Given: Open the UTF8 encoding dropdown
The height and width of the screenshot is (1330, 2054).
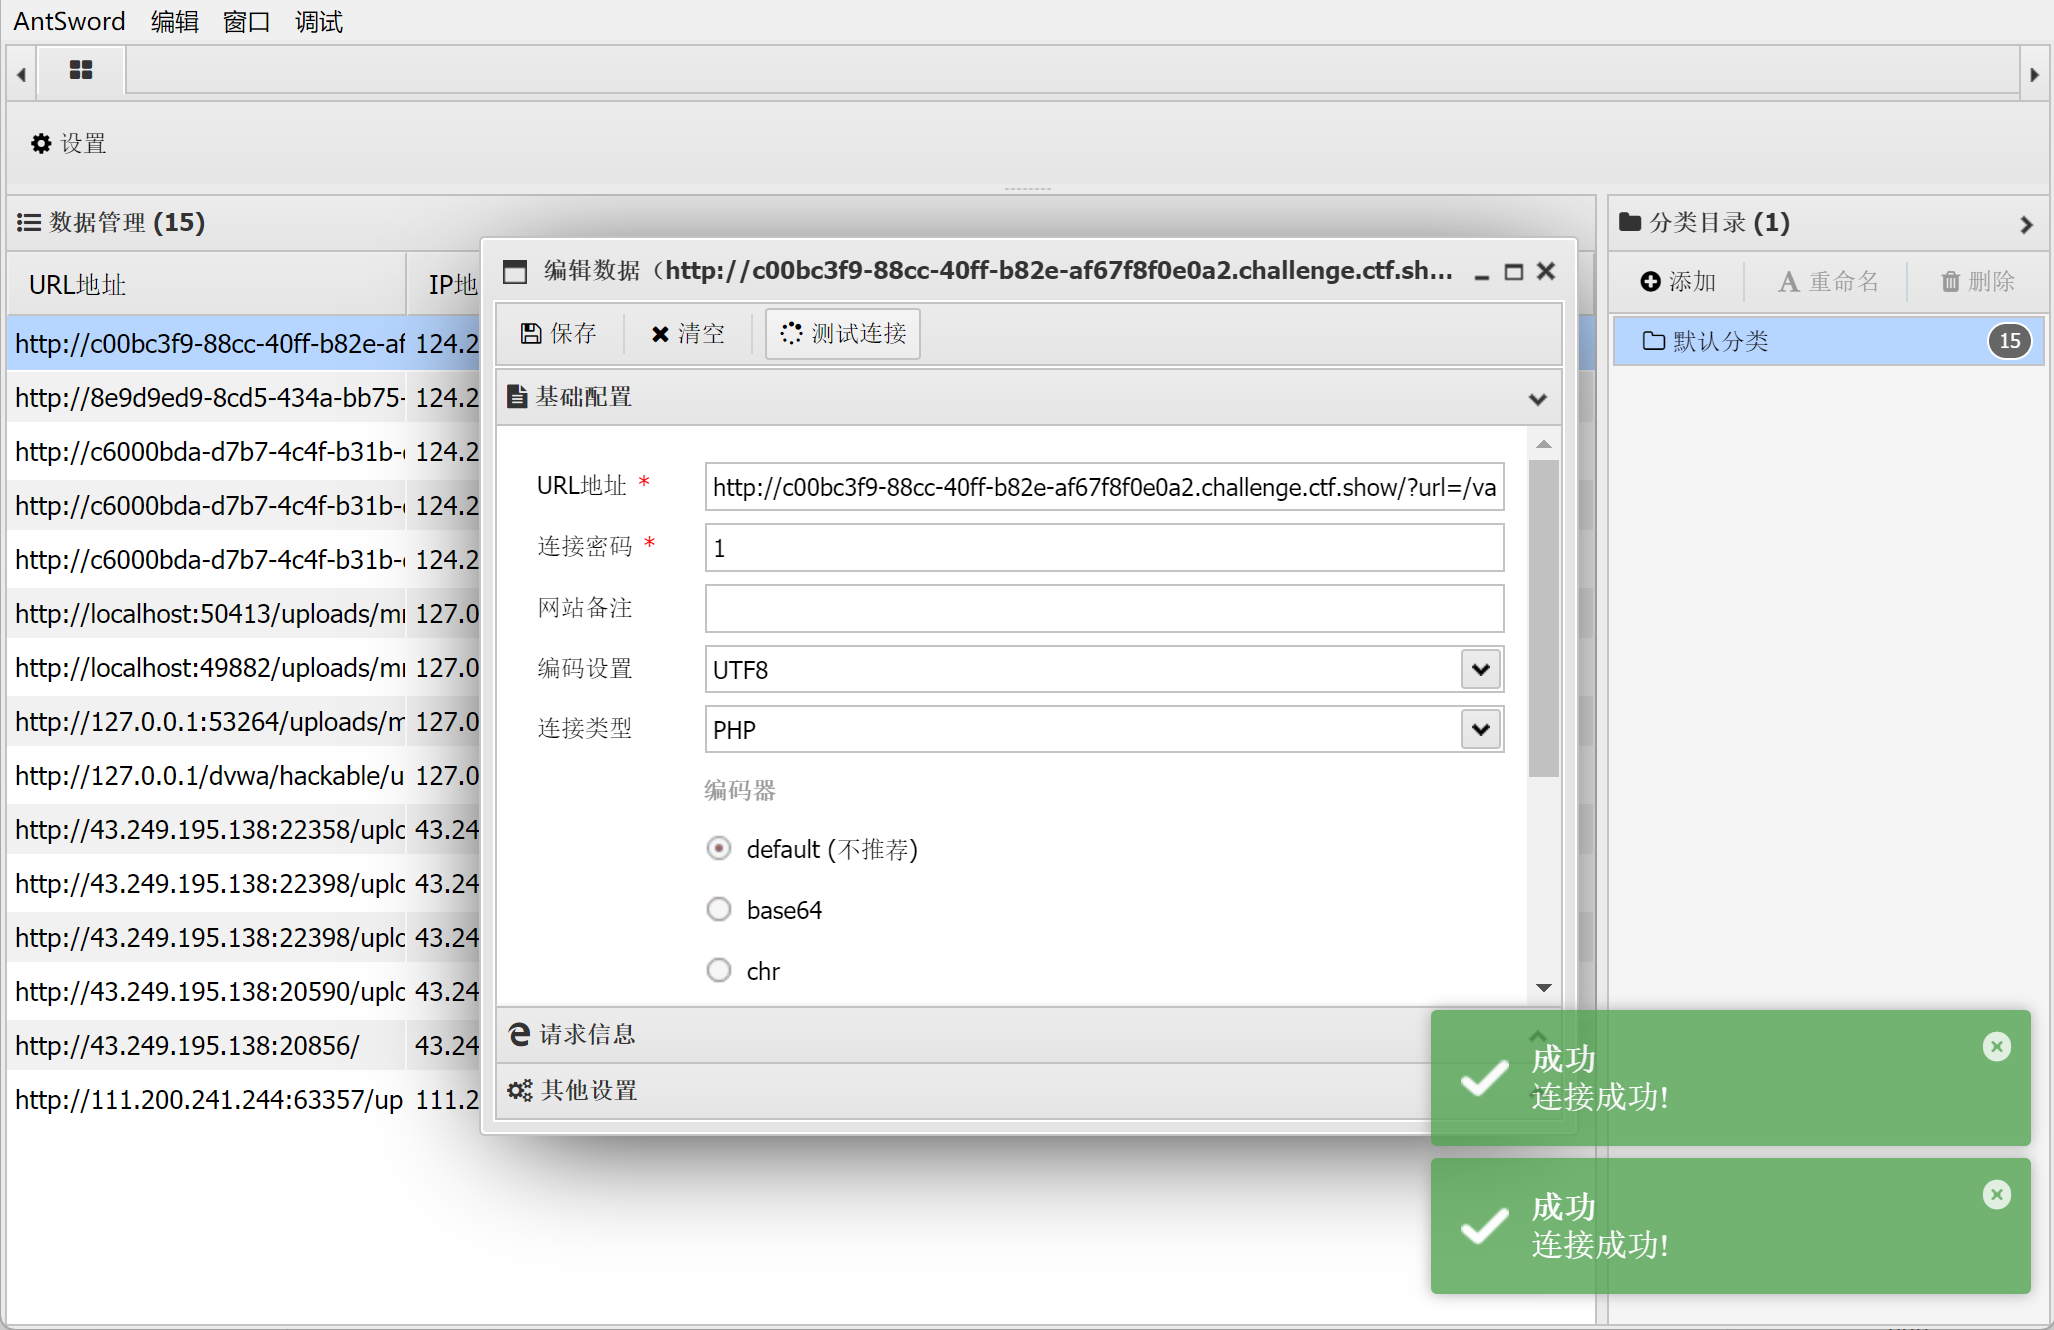Looking at the screenshot, I should [x=1481, y=669].
